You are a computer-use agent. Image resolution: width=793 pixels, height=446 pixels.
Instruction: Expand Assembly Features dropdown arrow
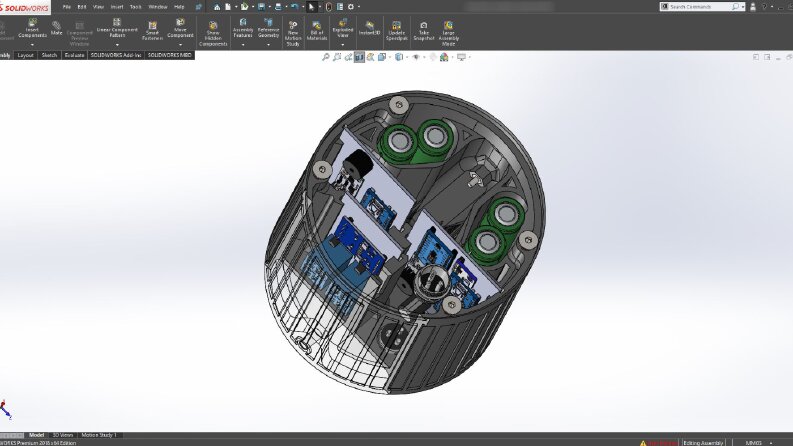click(243, 44)
